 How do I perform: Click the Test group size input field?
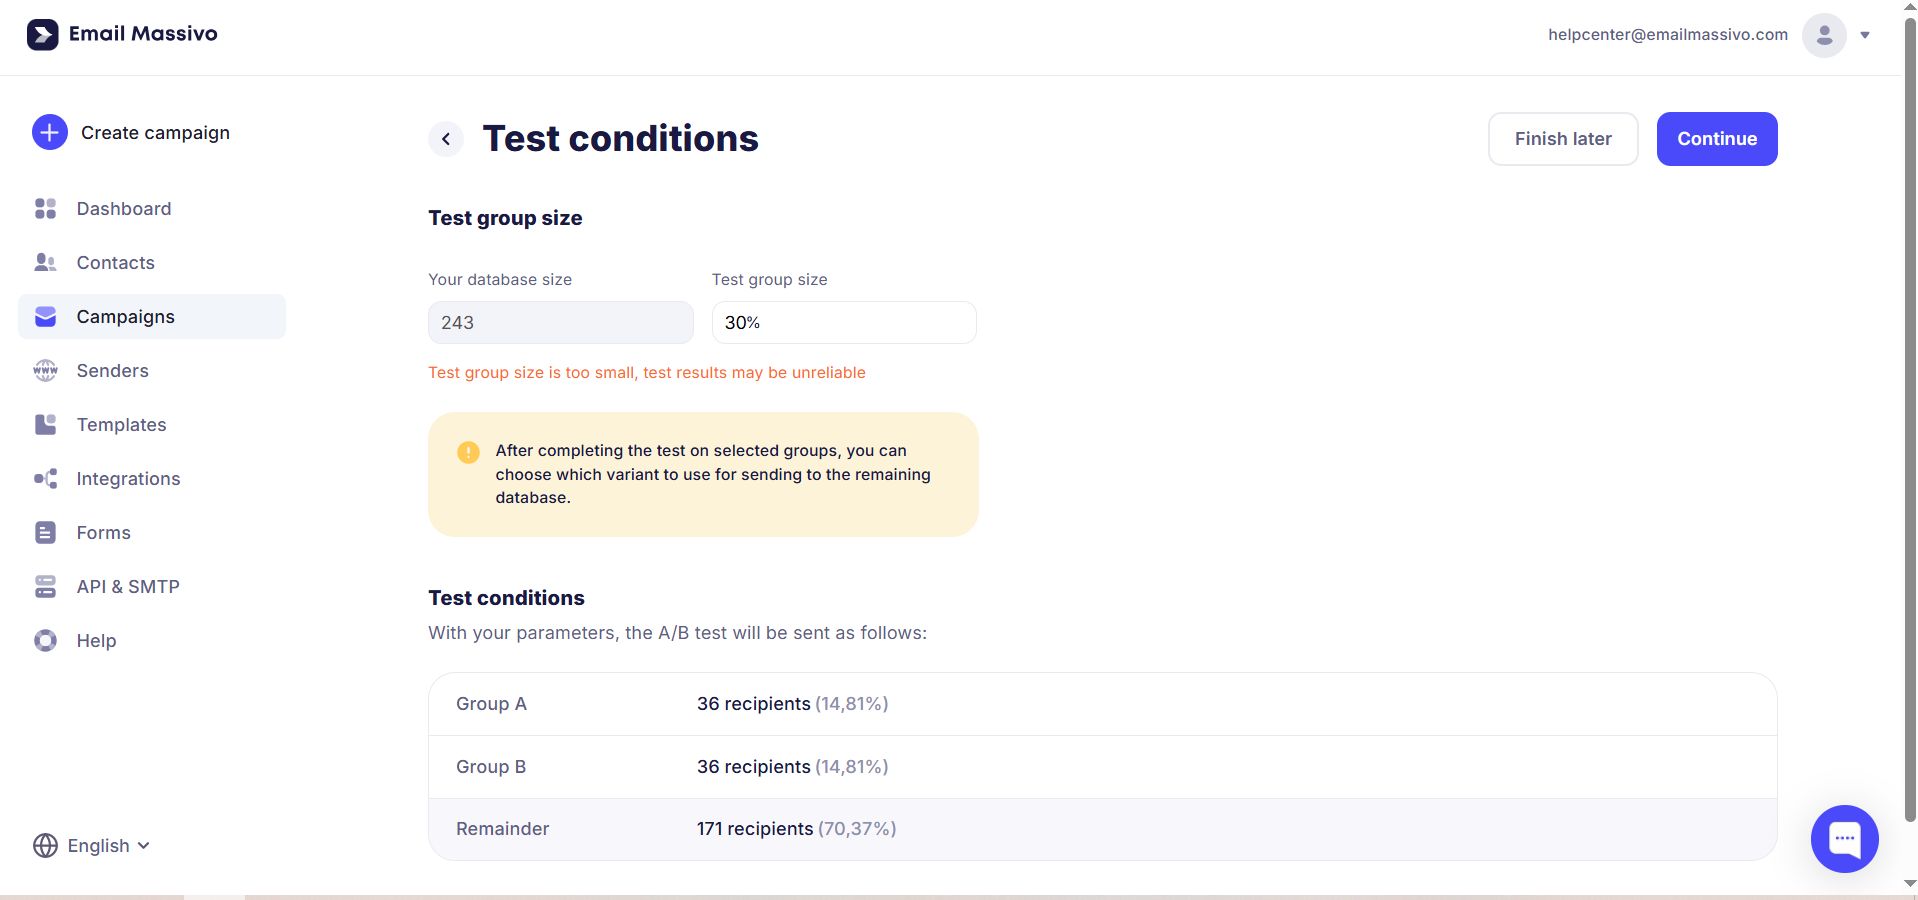coord(843,322)
